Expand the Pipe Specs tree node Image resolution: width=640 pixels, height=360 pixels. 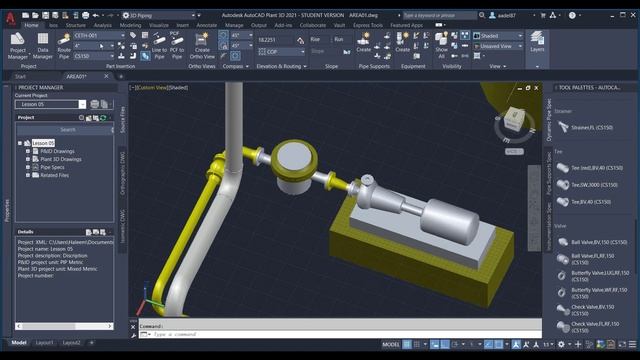[x=28, y=167]
